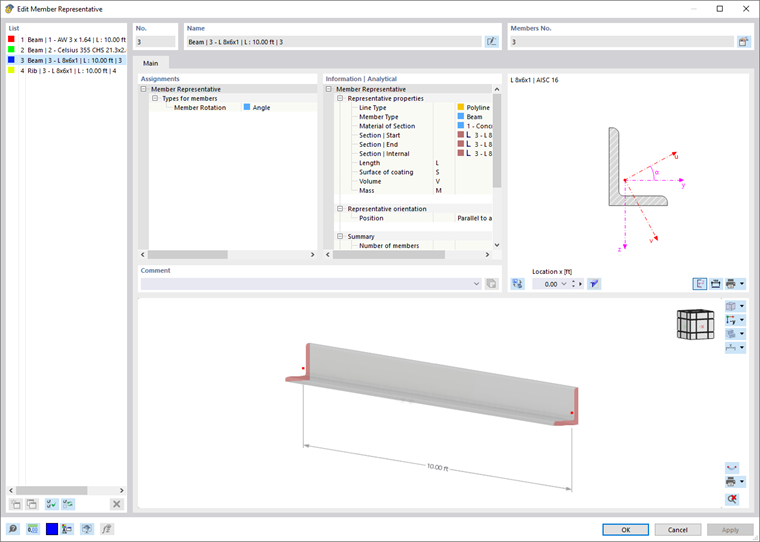Click the red deformation curve icon

[732, 468]
